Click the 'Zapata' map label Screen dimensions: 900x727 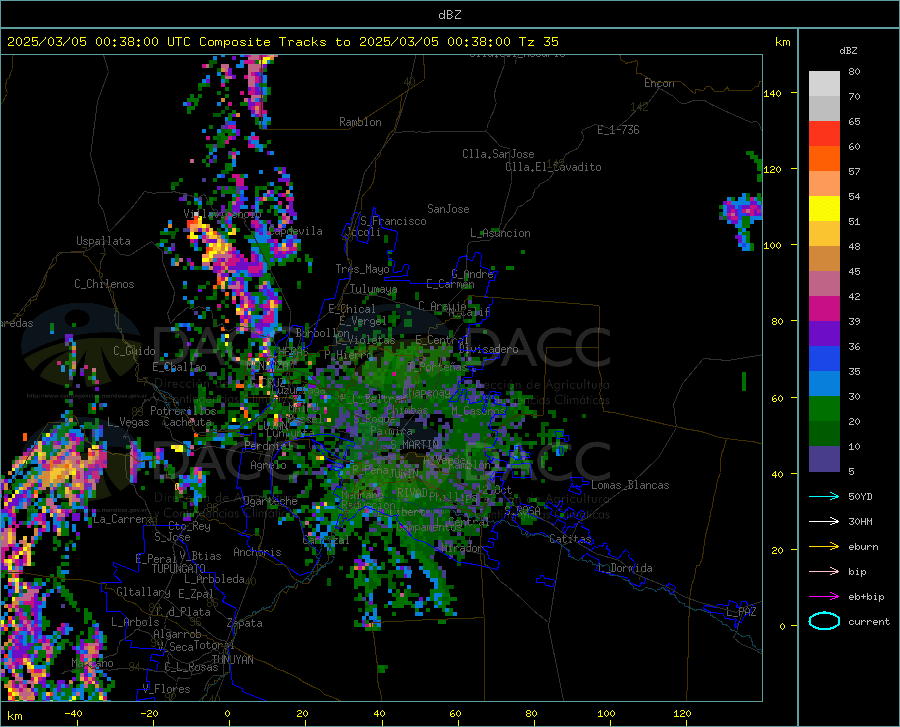click(x=245, y=623)
